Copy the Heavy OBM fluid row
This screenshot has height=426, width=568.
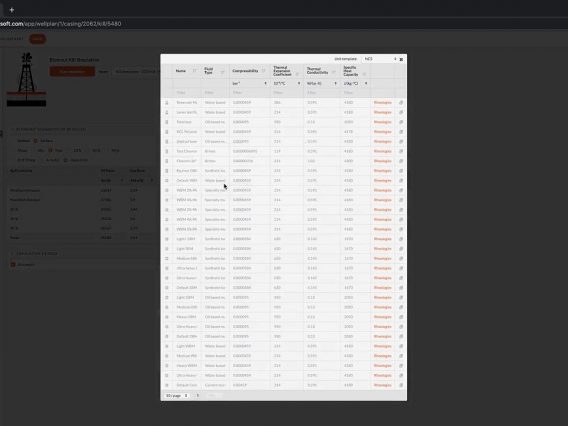tap(401, 317)
